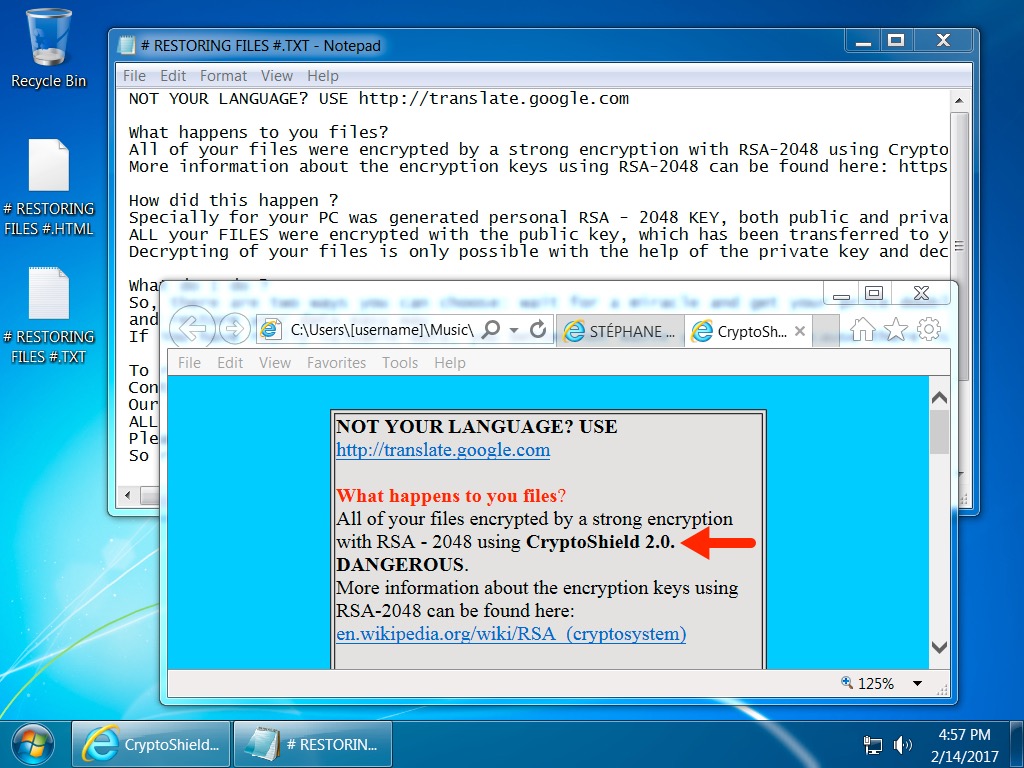The width and height of the screenshot is (1024, 768).
Task: Open the Internet Explorer Edit menu
Action: (230, 362)
